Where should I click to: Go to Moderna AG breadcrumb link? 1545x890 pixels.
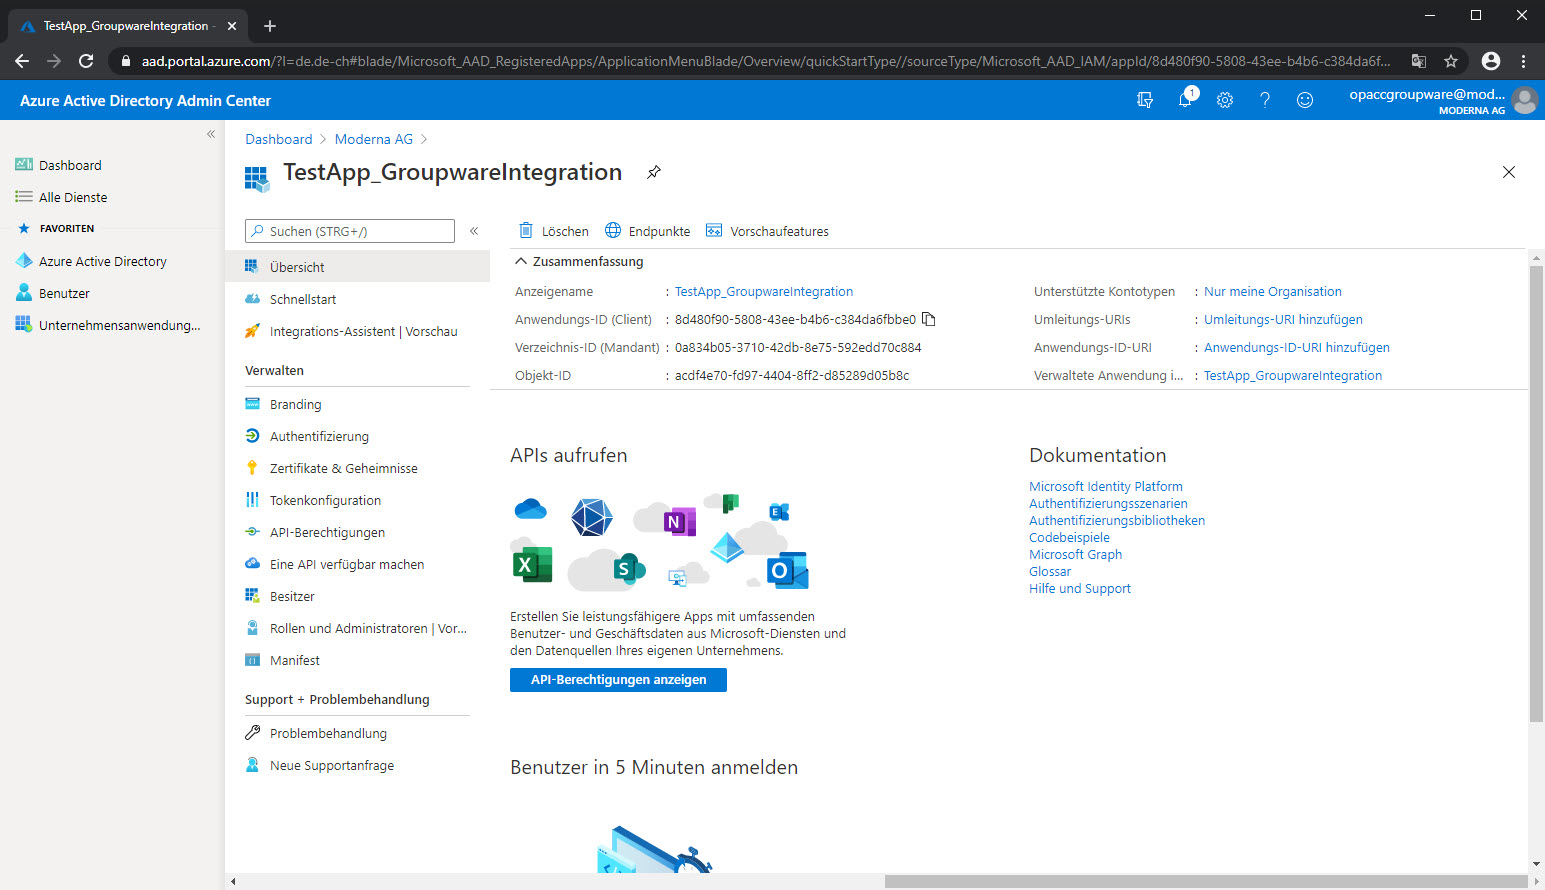(374, 139)
